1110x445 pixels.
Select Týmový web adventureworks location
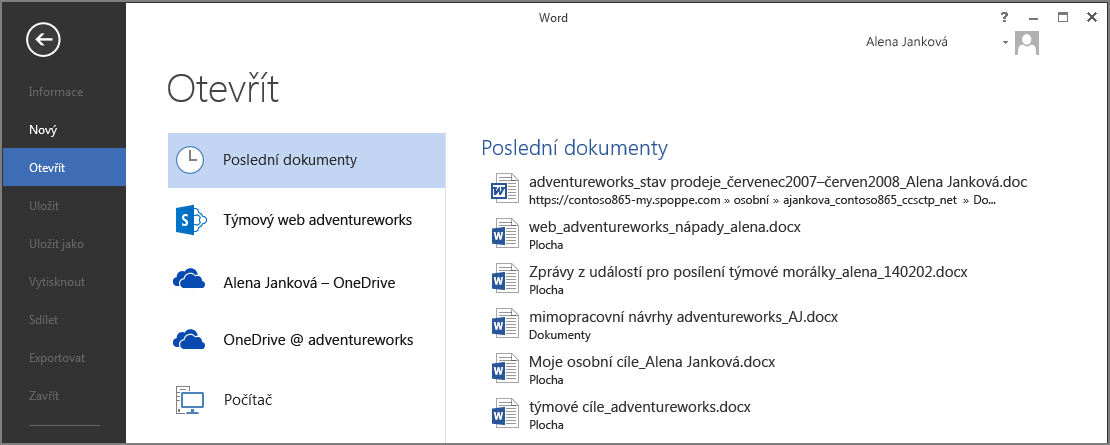coord(307,220)
